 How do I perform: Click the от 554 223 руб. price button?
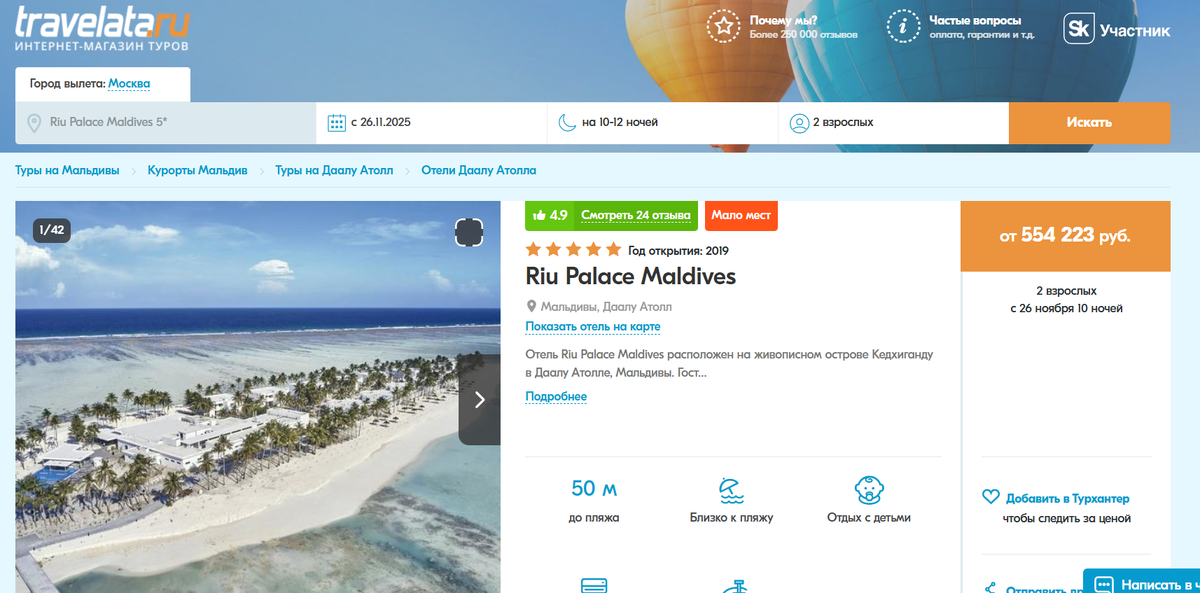(1066, 236)
